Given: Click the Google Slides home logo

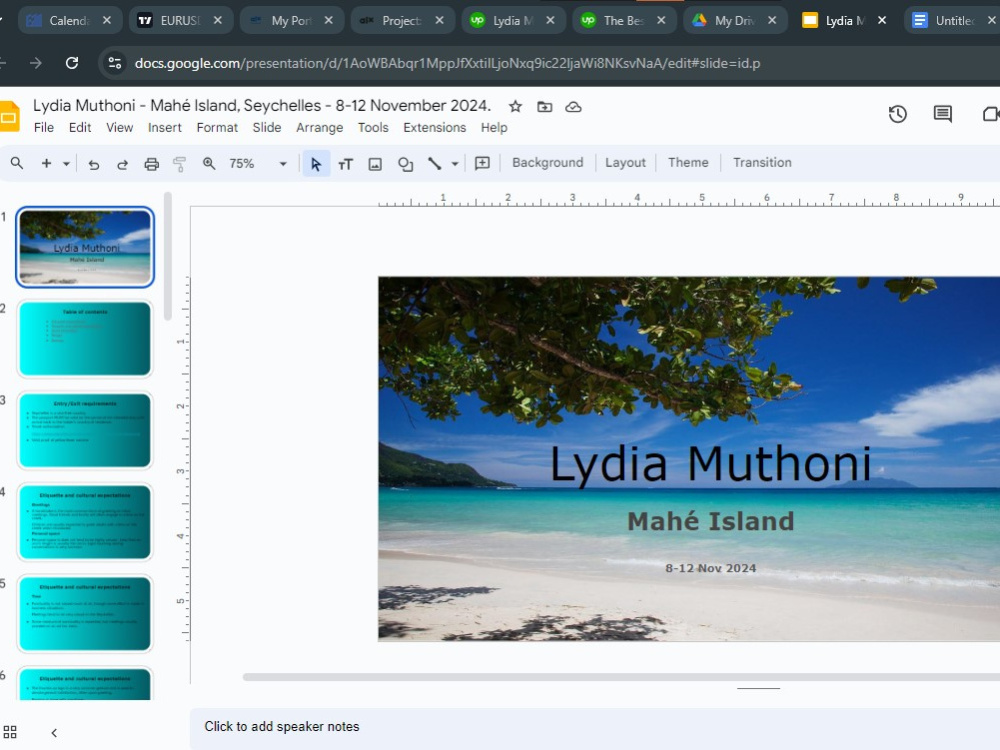Looking at the screenshot, I should click(x=9, y=117).
